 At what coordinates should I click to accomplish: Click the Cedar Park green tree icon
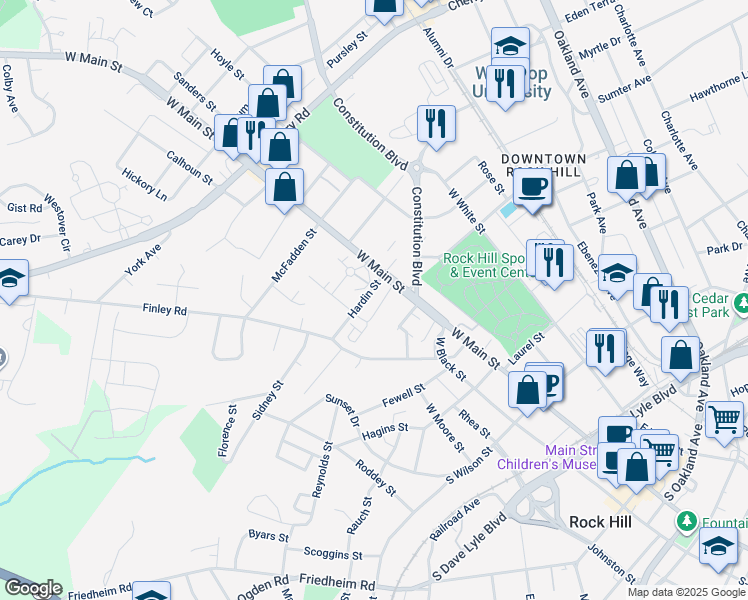coord(741,303)
